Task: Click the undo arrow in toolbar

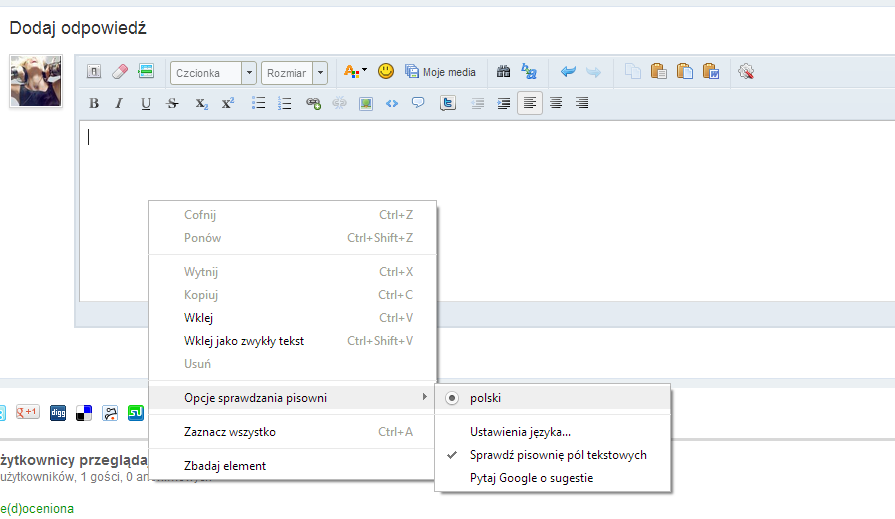Action: pos(568,72)
